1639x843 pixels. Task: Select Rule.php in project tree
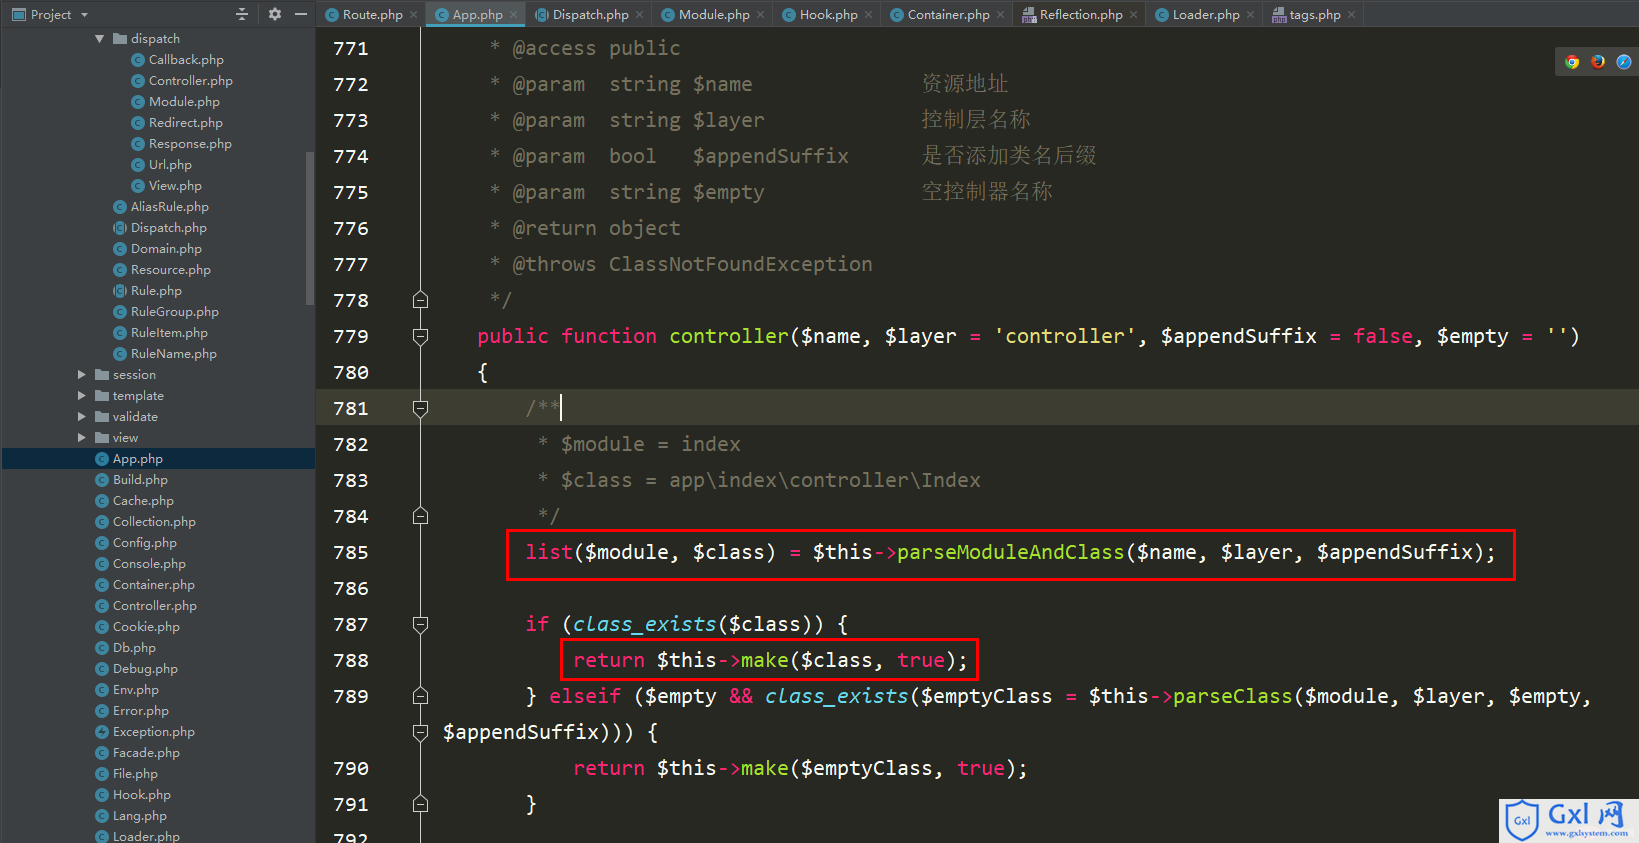coord(156,291)
